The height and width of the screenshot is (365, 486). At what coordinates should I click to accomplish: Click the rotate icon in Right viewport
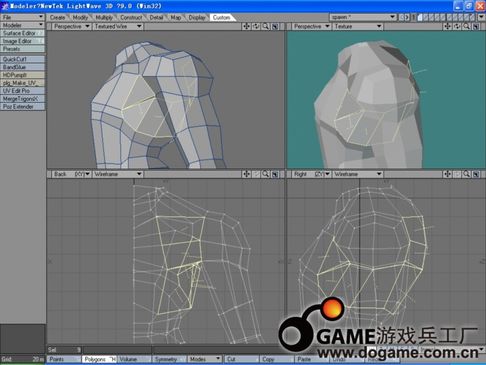pos(457,174)
